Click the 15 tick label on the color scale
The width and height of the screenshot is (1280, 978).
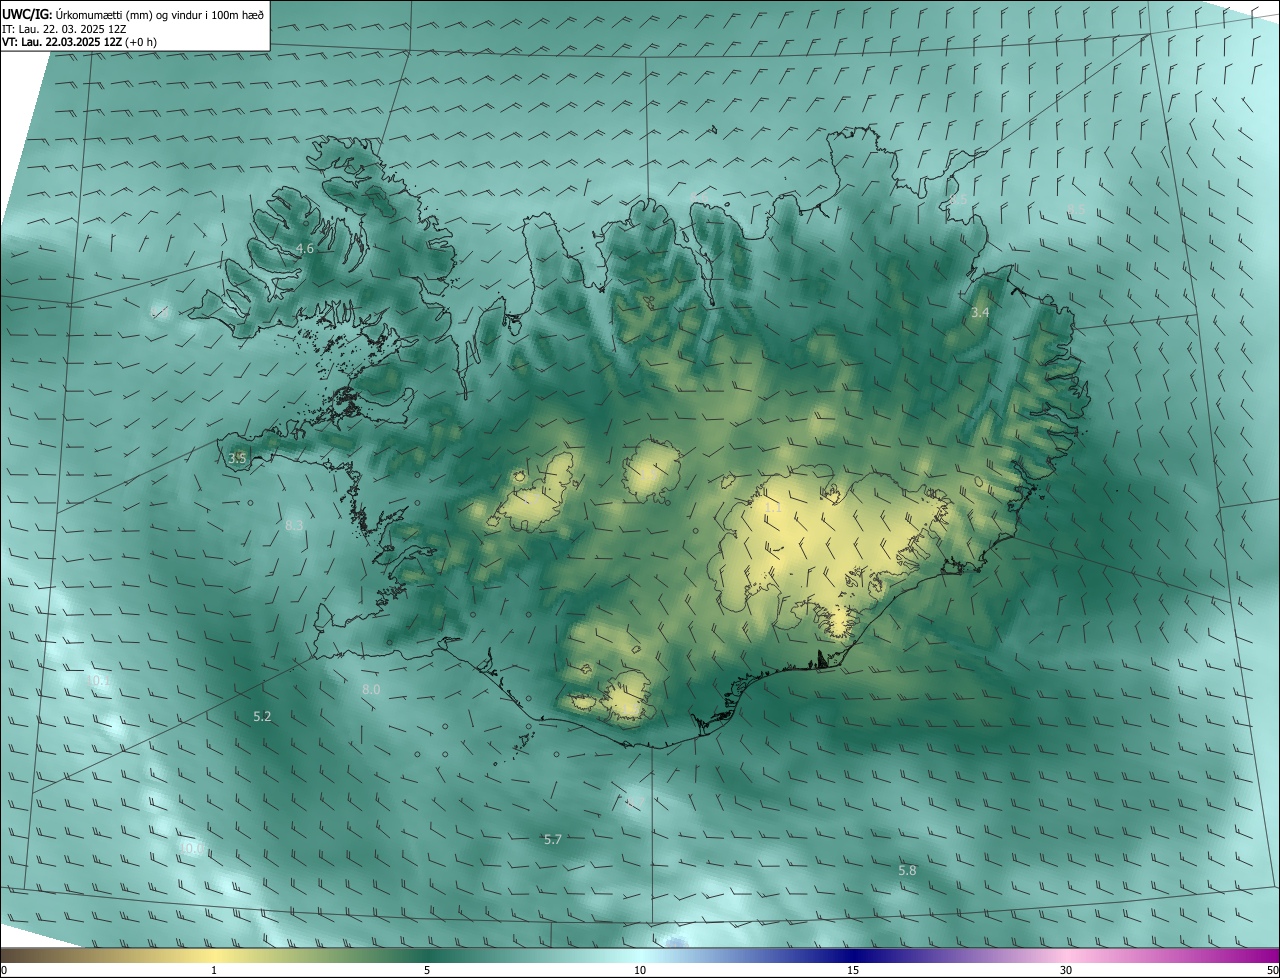(853, 970)
